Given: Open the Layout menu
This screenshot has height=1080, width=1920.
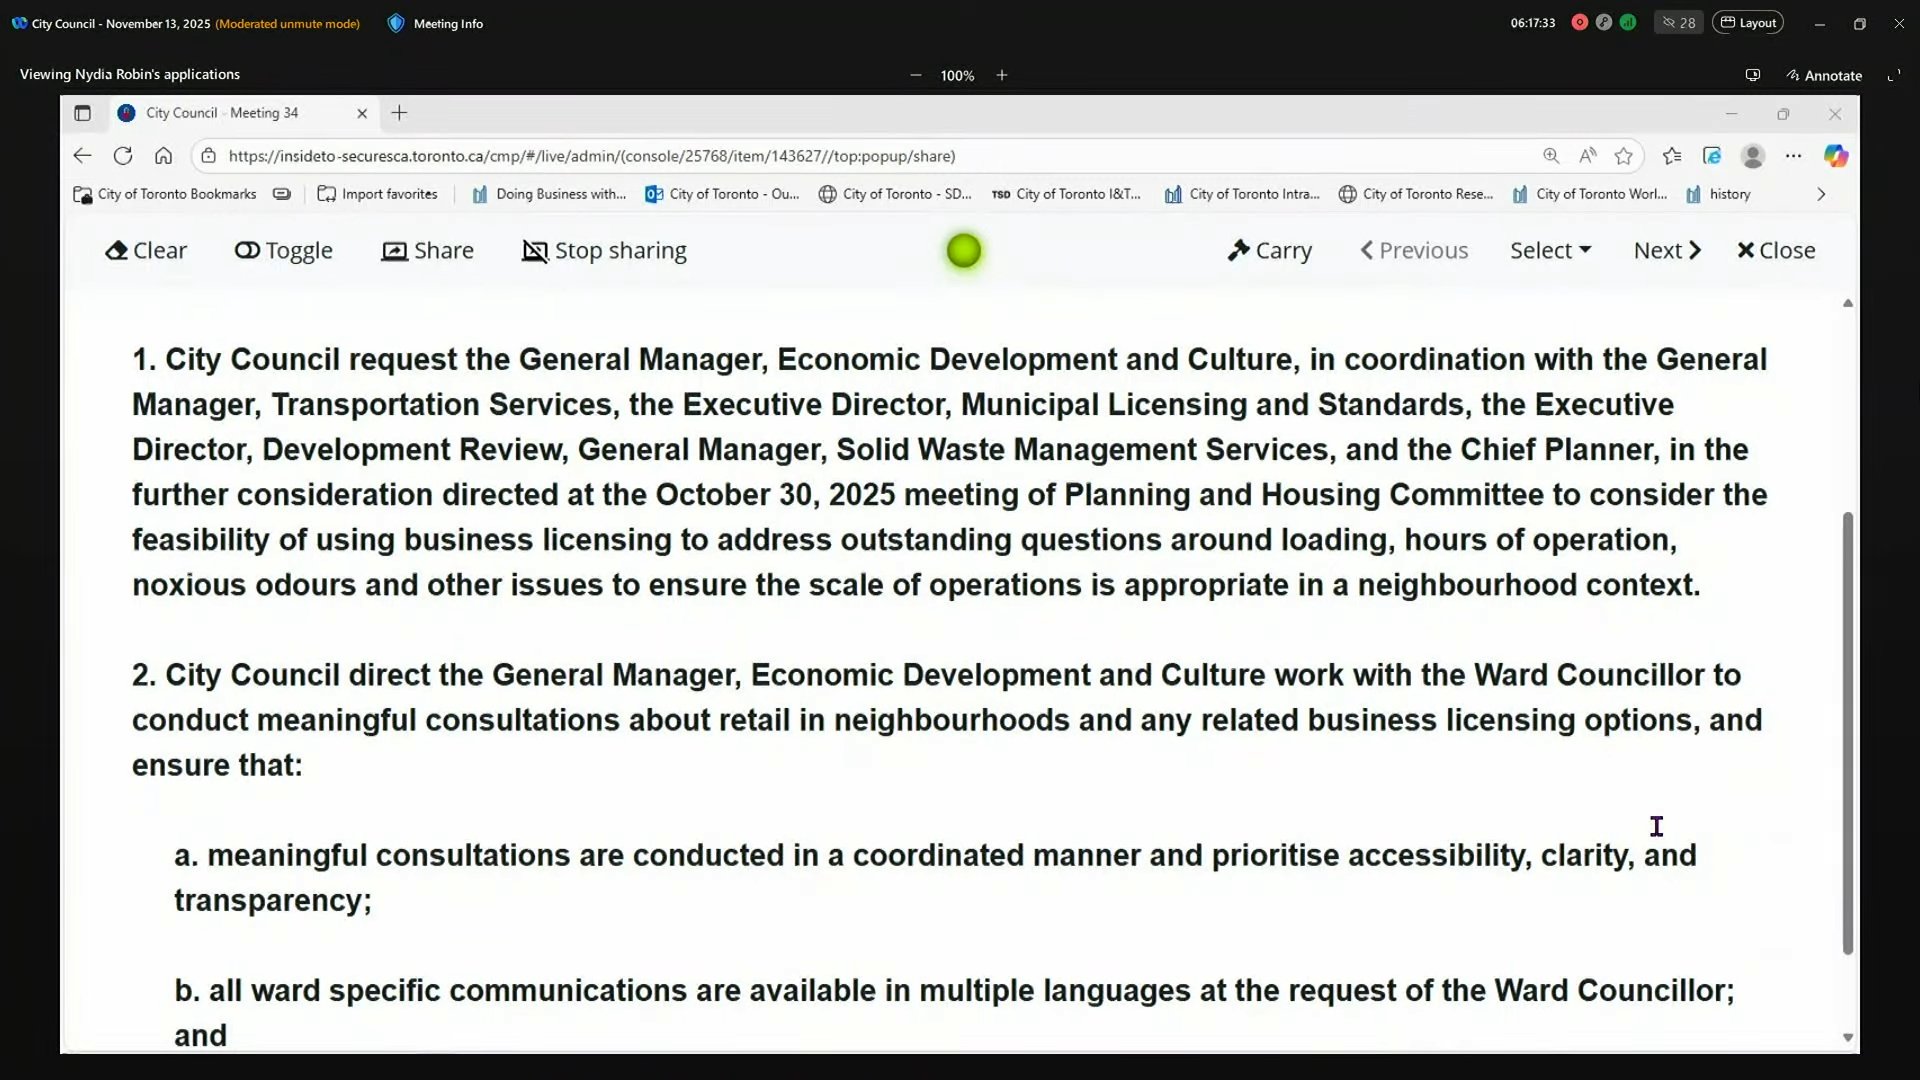Looking at the screenshot, I should [1748, 23].
